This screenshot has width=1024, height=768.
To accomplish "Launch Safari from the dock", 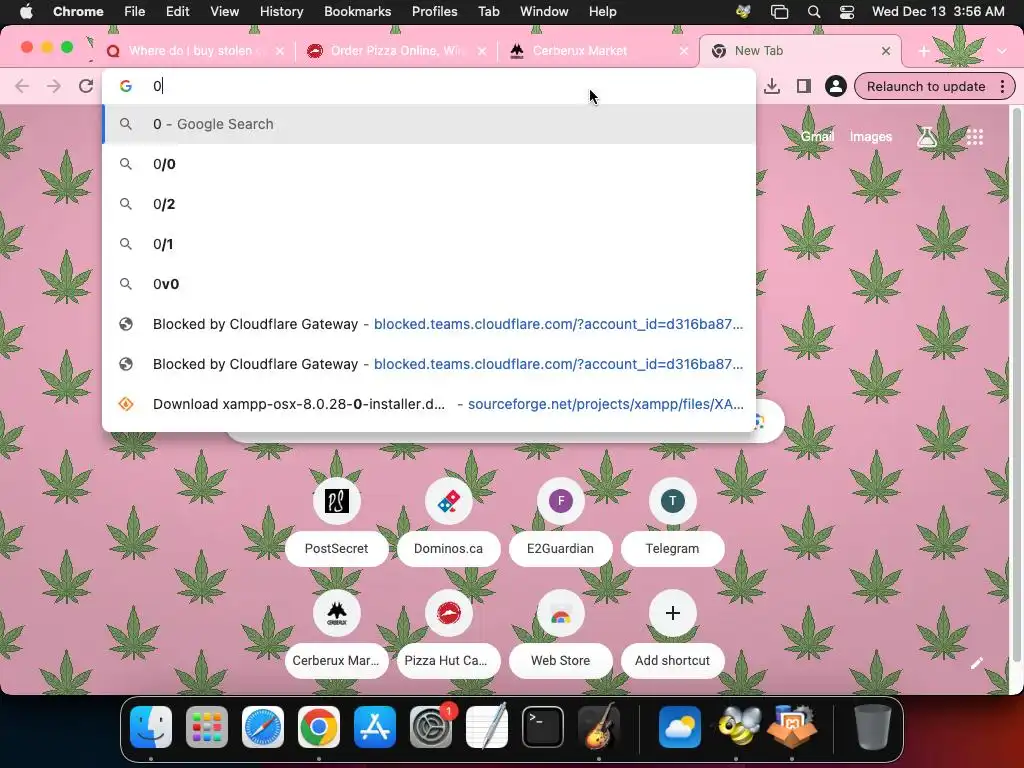I will pos(263,727).
